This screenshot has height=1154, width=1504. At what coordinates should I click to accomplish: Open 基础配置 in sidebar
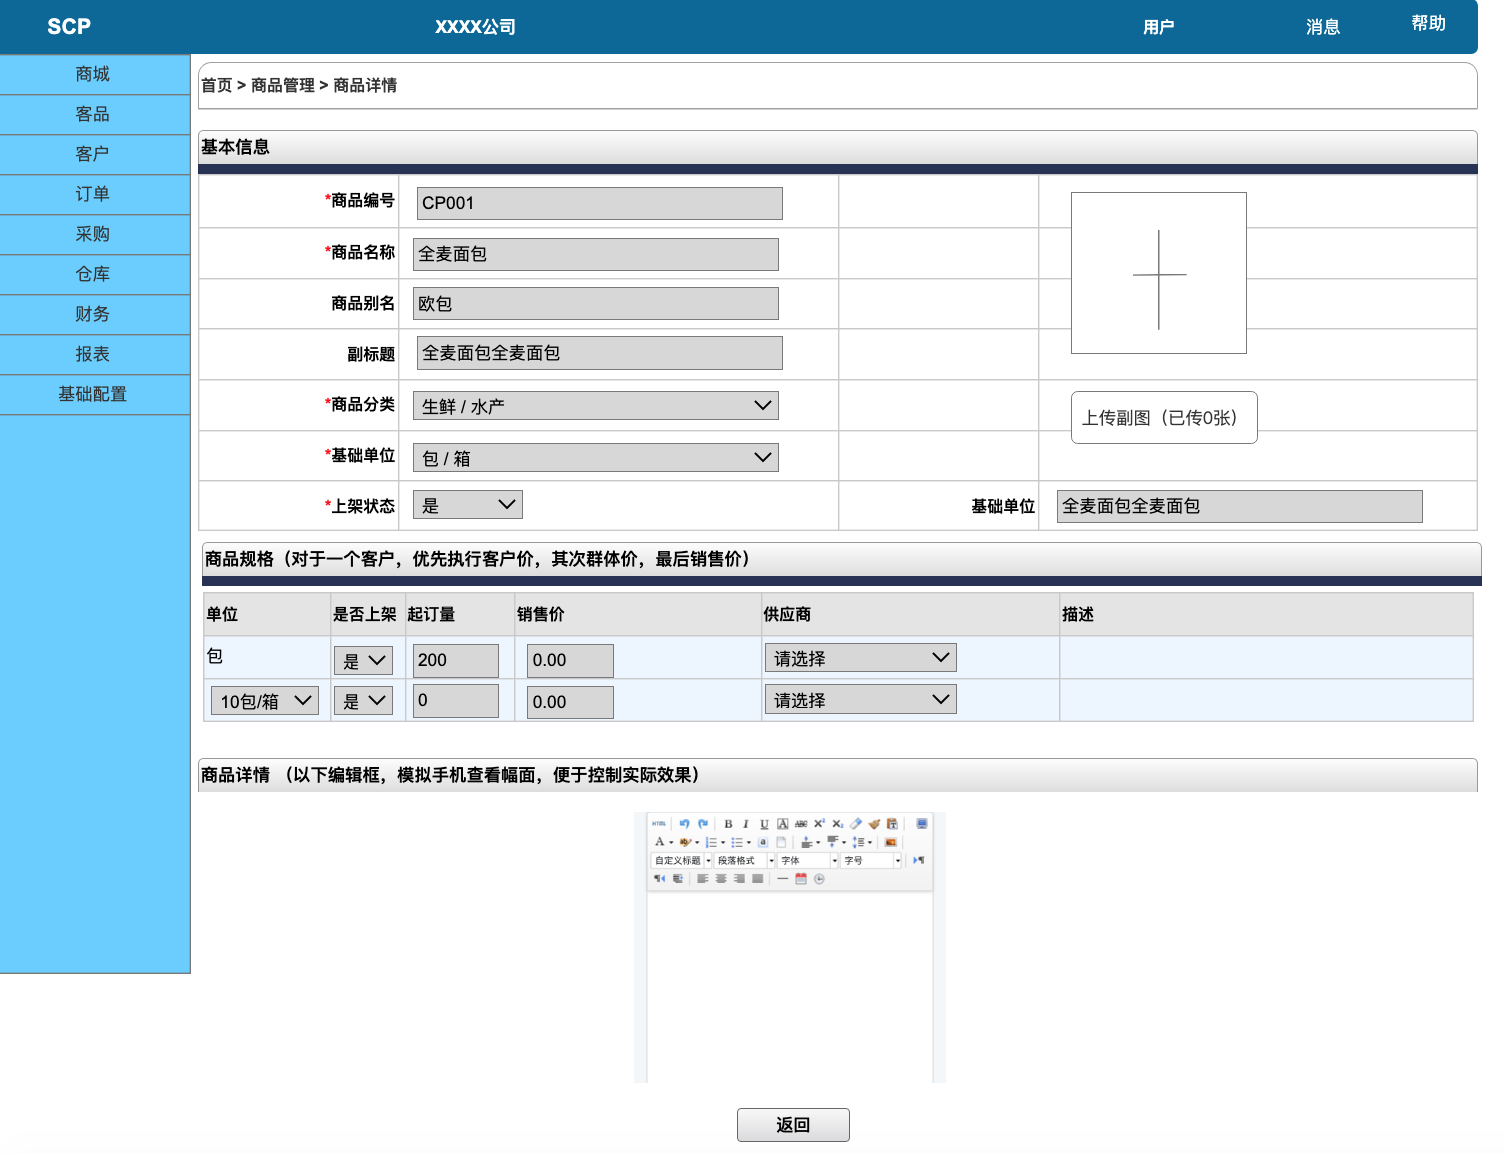94,394
